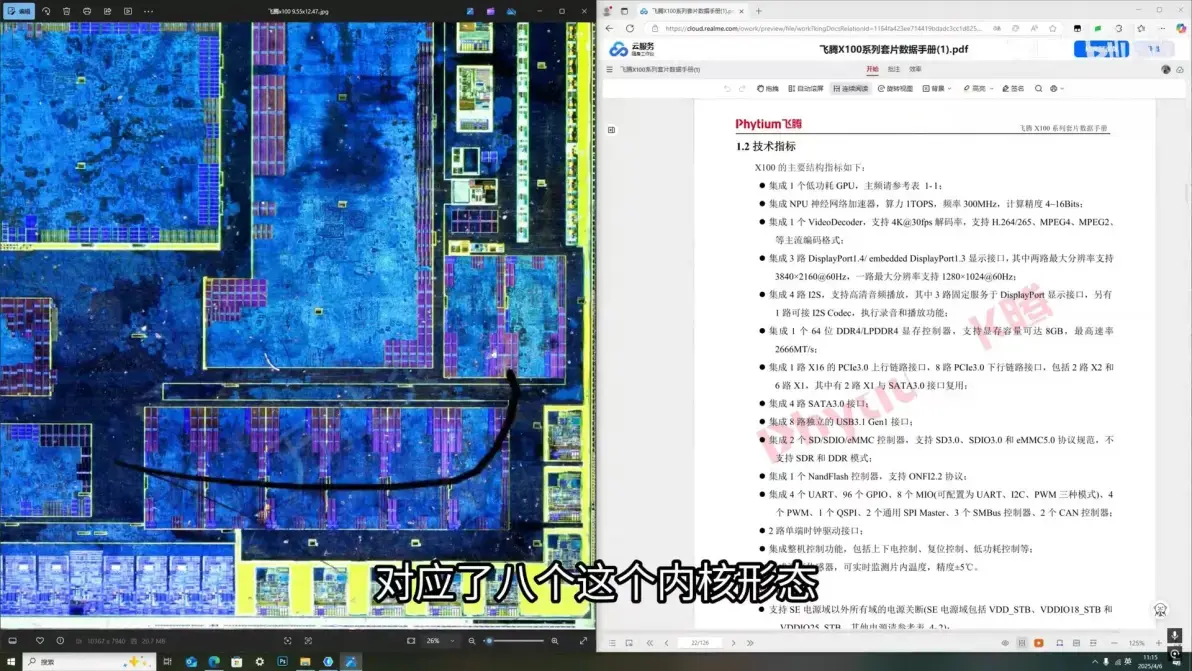Go to next PDF page
Viewport: 1192px width, 671px height.
pyautogui.click(x=734, y=643)
